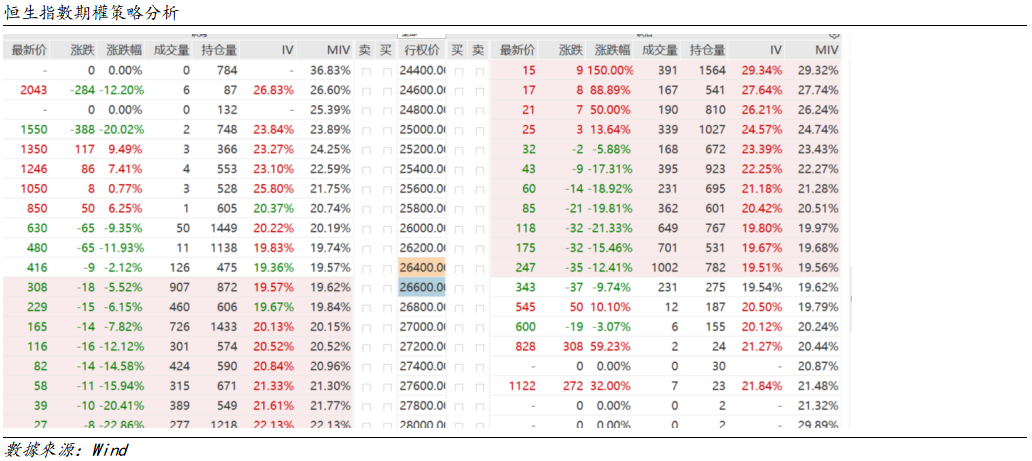Tick left 买 checkbox in the 25000 row
Screen dimensions: 1032x461
pos(386,130)
